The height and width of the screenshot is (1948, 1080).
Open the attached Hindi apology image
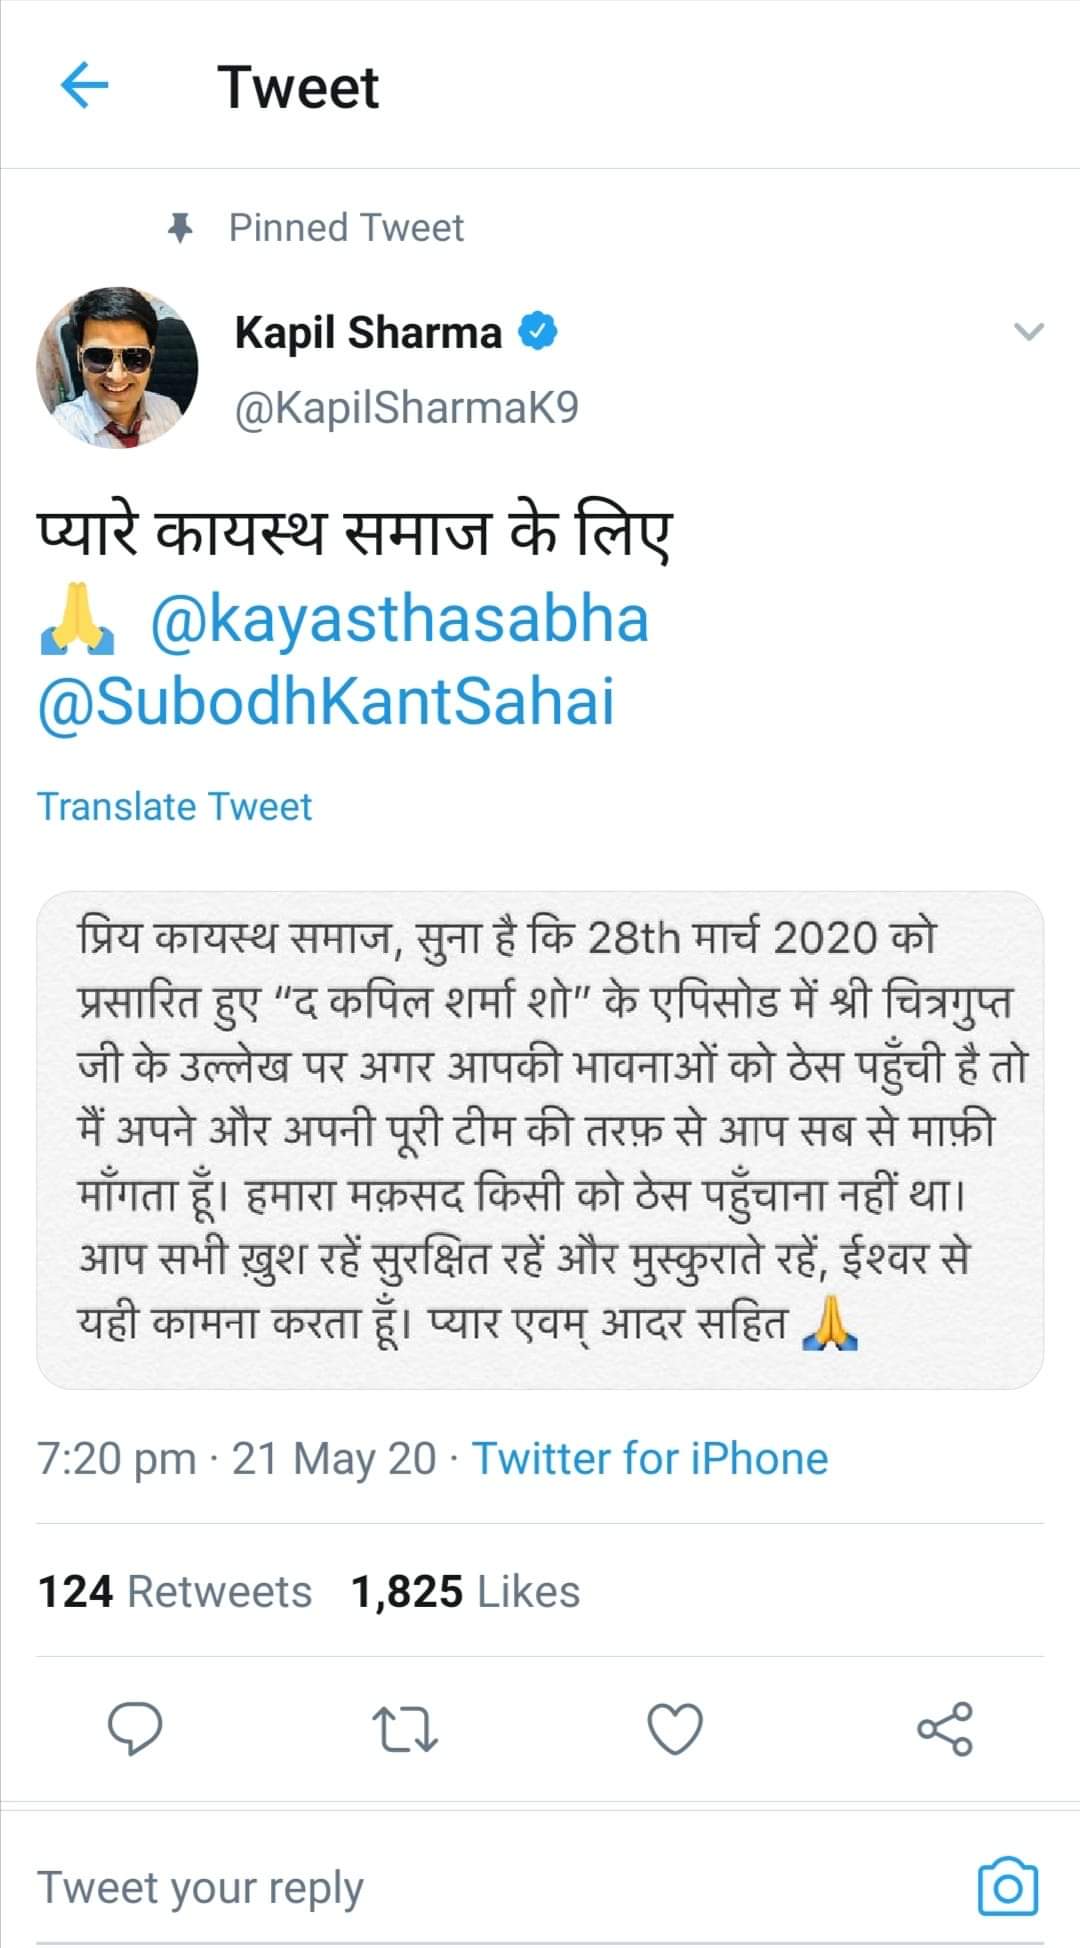click(x=540, y=1140)
